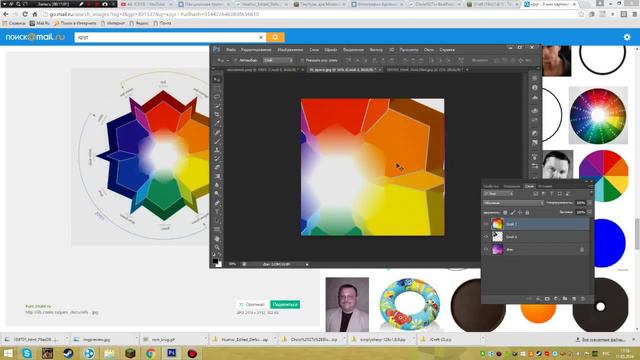Open the Редактирование menu
The image size is (640, 360).
[x=256, y=50]
